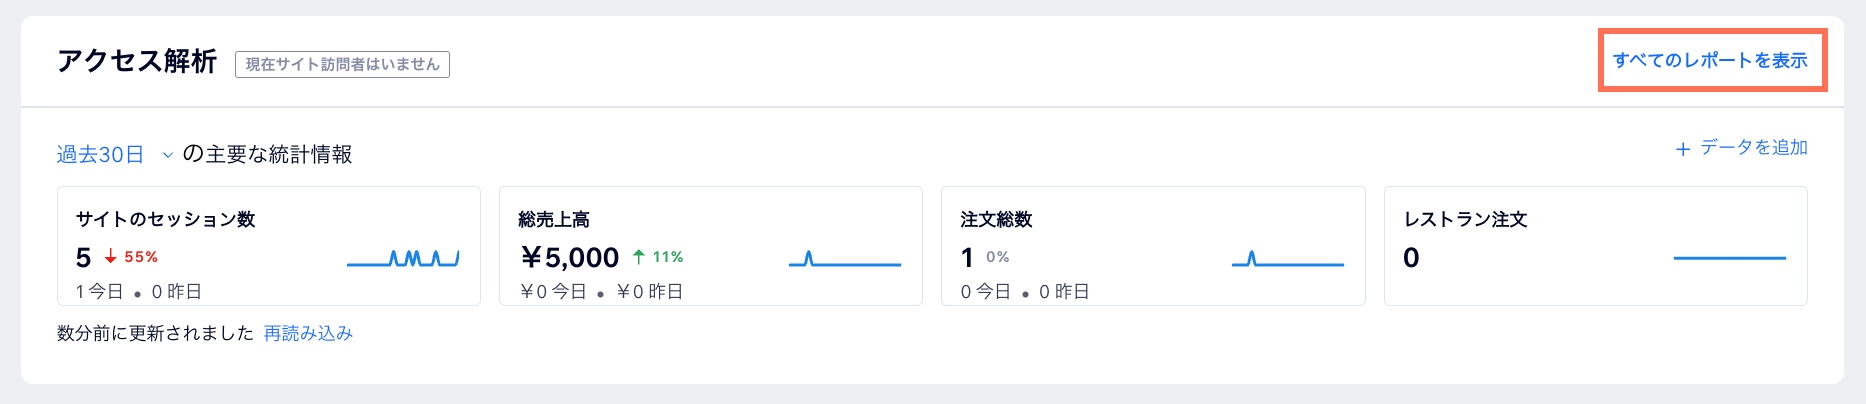Click the red down arrow at 55%
The width and height of the screenshot is (1866, 404).
111,258
